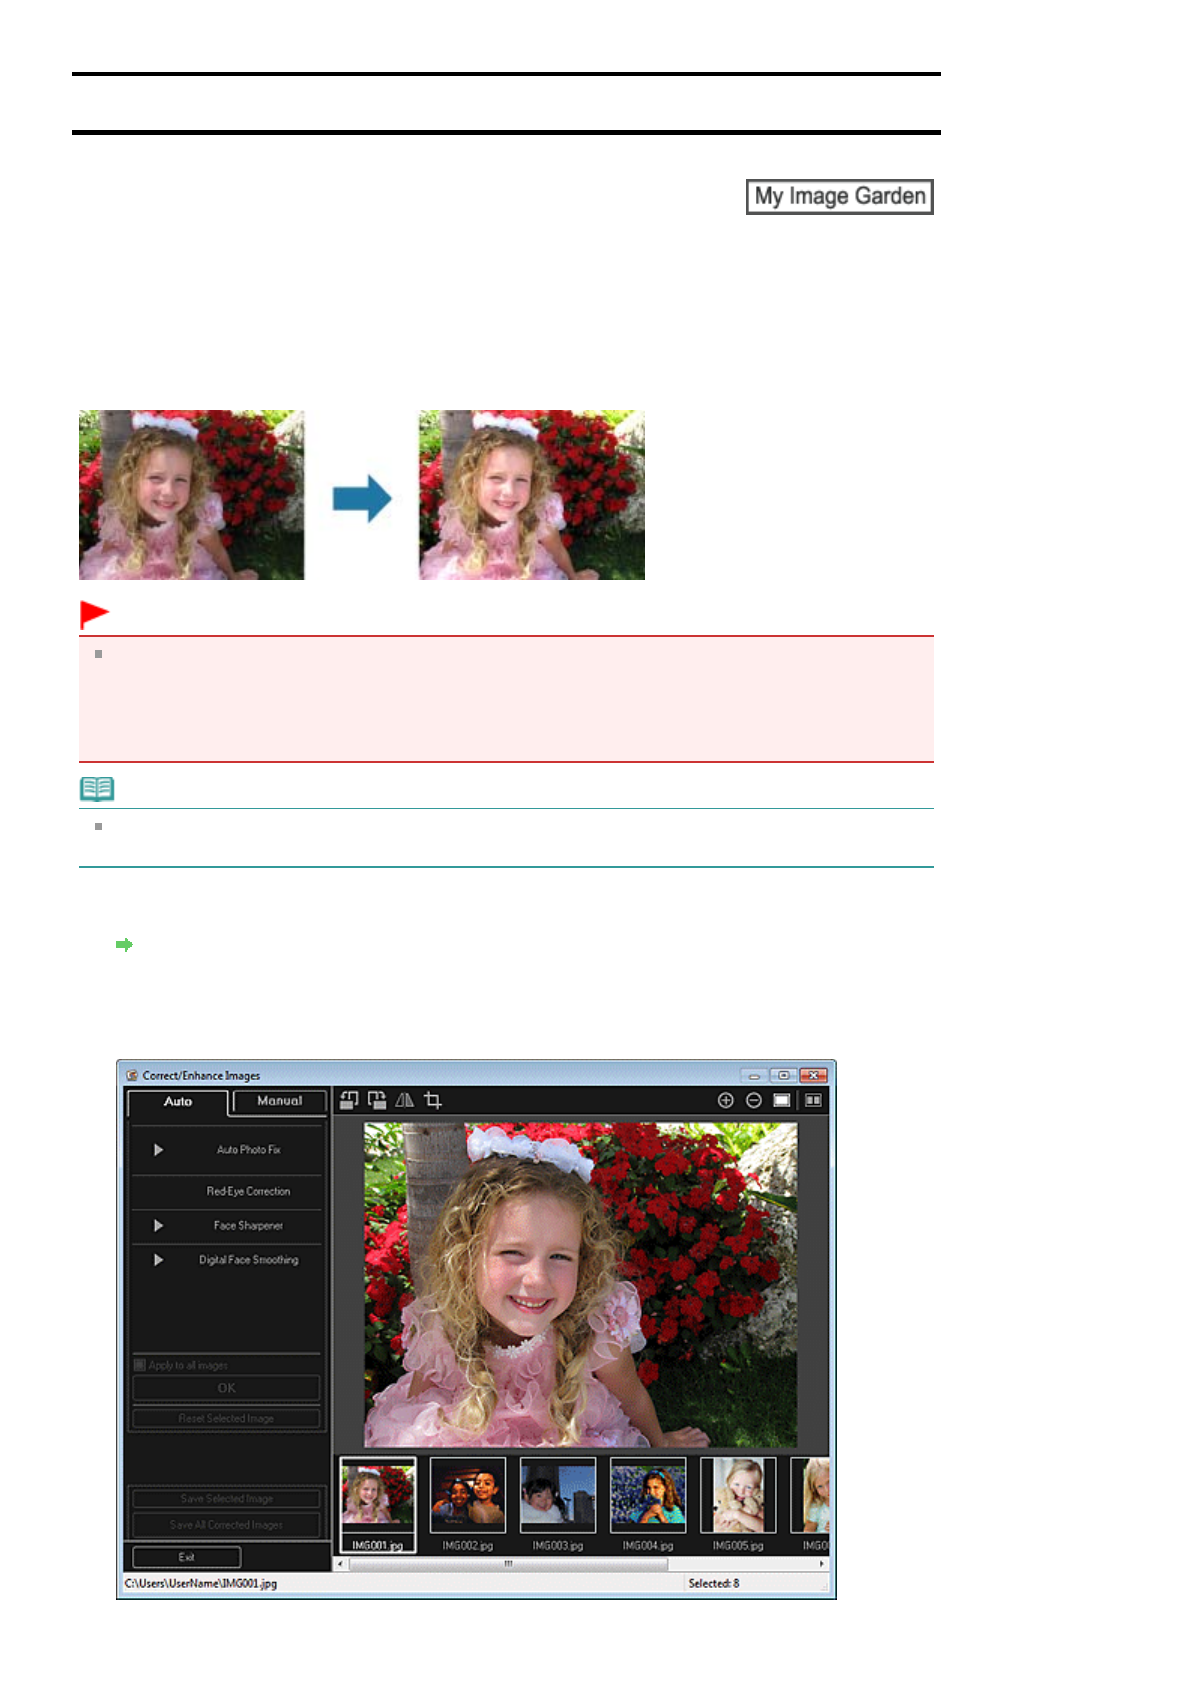Click the My Image Garden badge
Screen dimensions: 1190x1684
839,196
